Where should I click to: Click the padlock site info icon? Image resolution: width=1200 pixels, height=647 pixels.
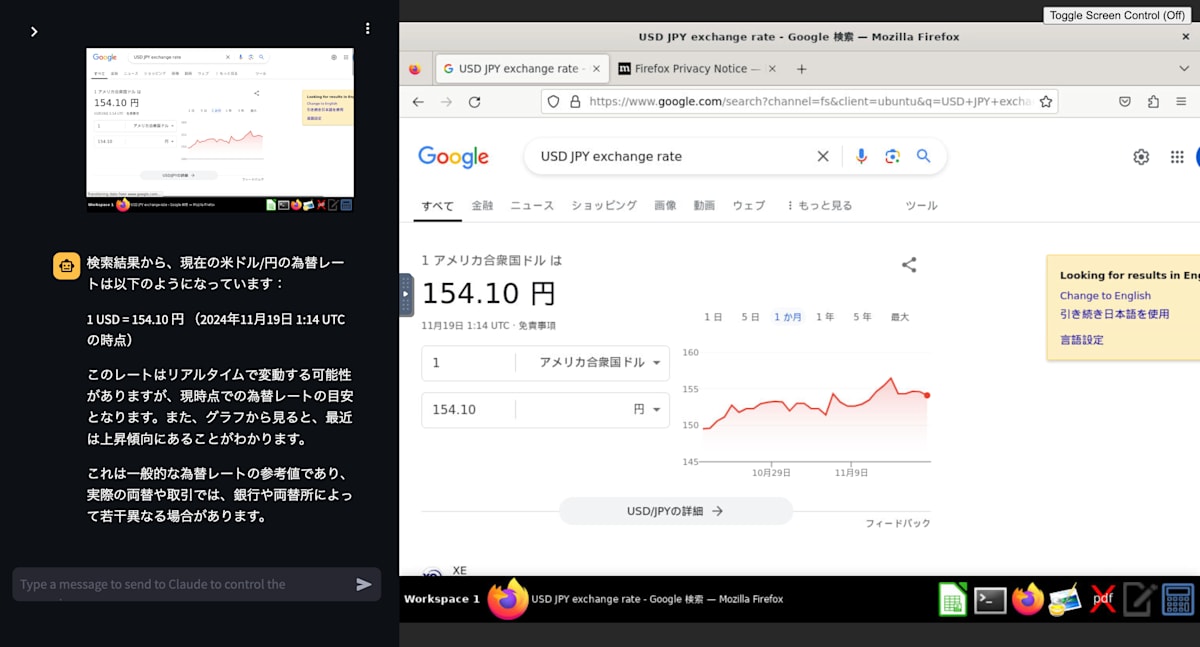coord(575,102)
